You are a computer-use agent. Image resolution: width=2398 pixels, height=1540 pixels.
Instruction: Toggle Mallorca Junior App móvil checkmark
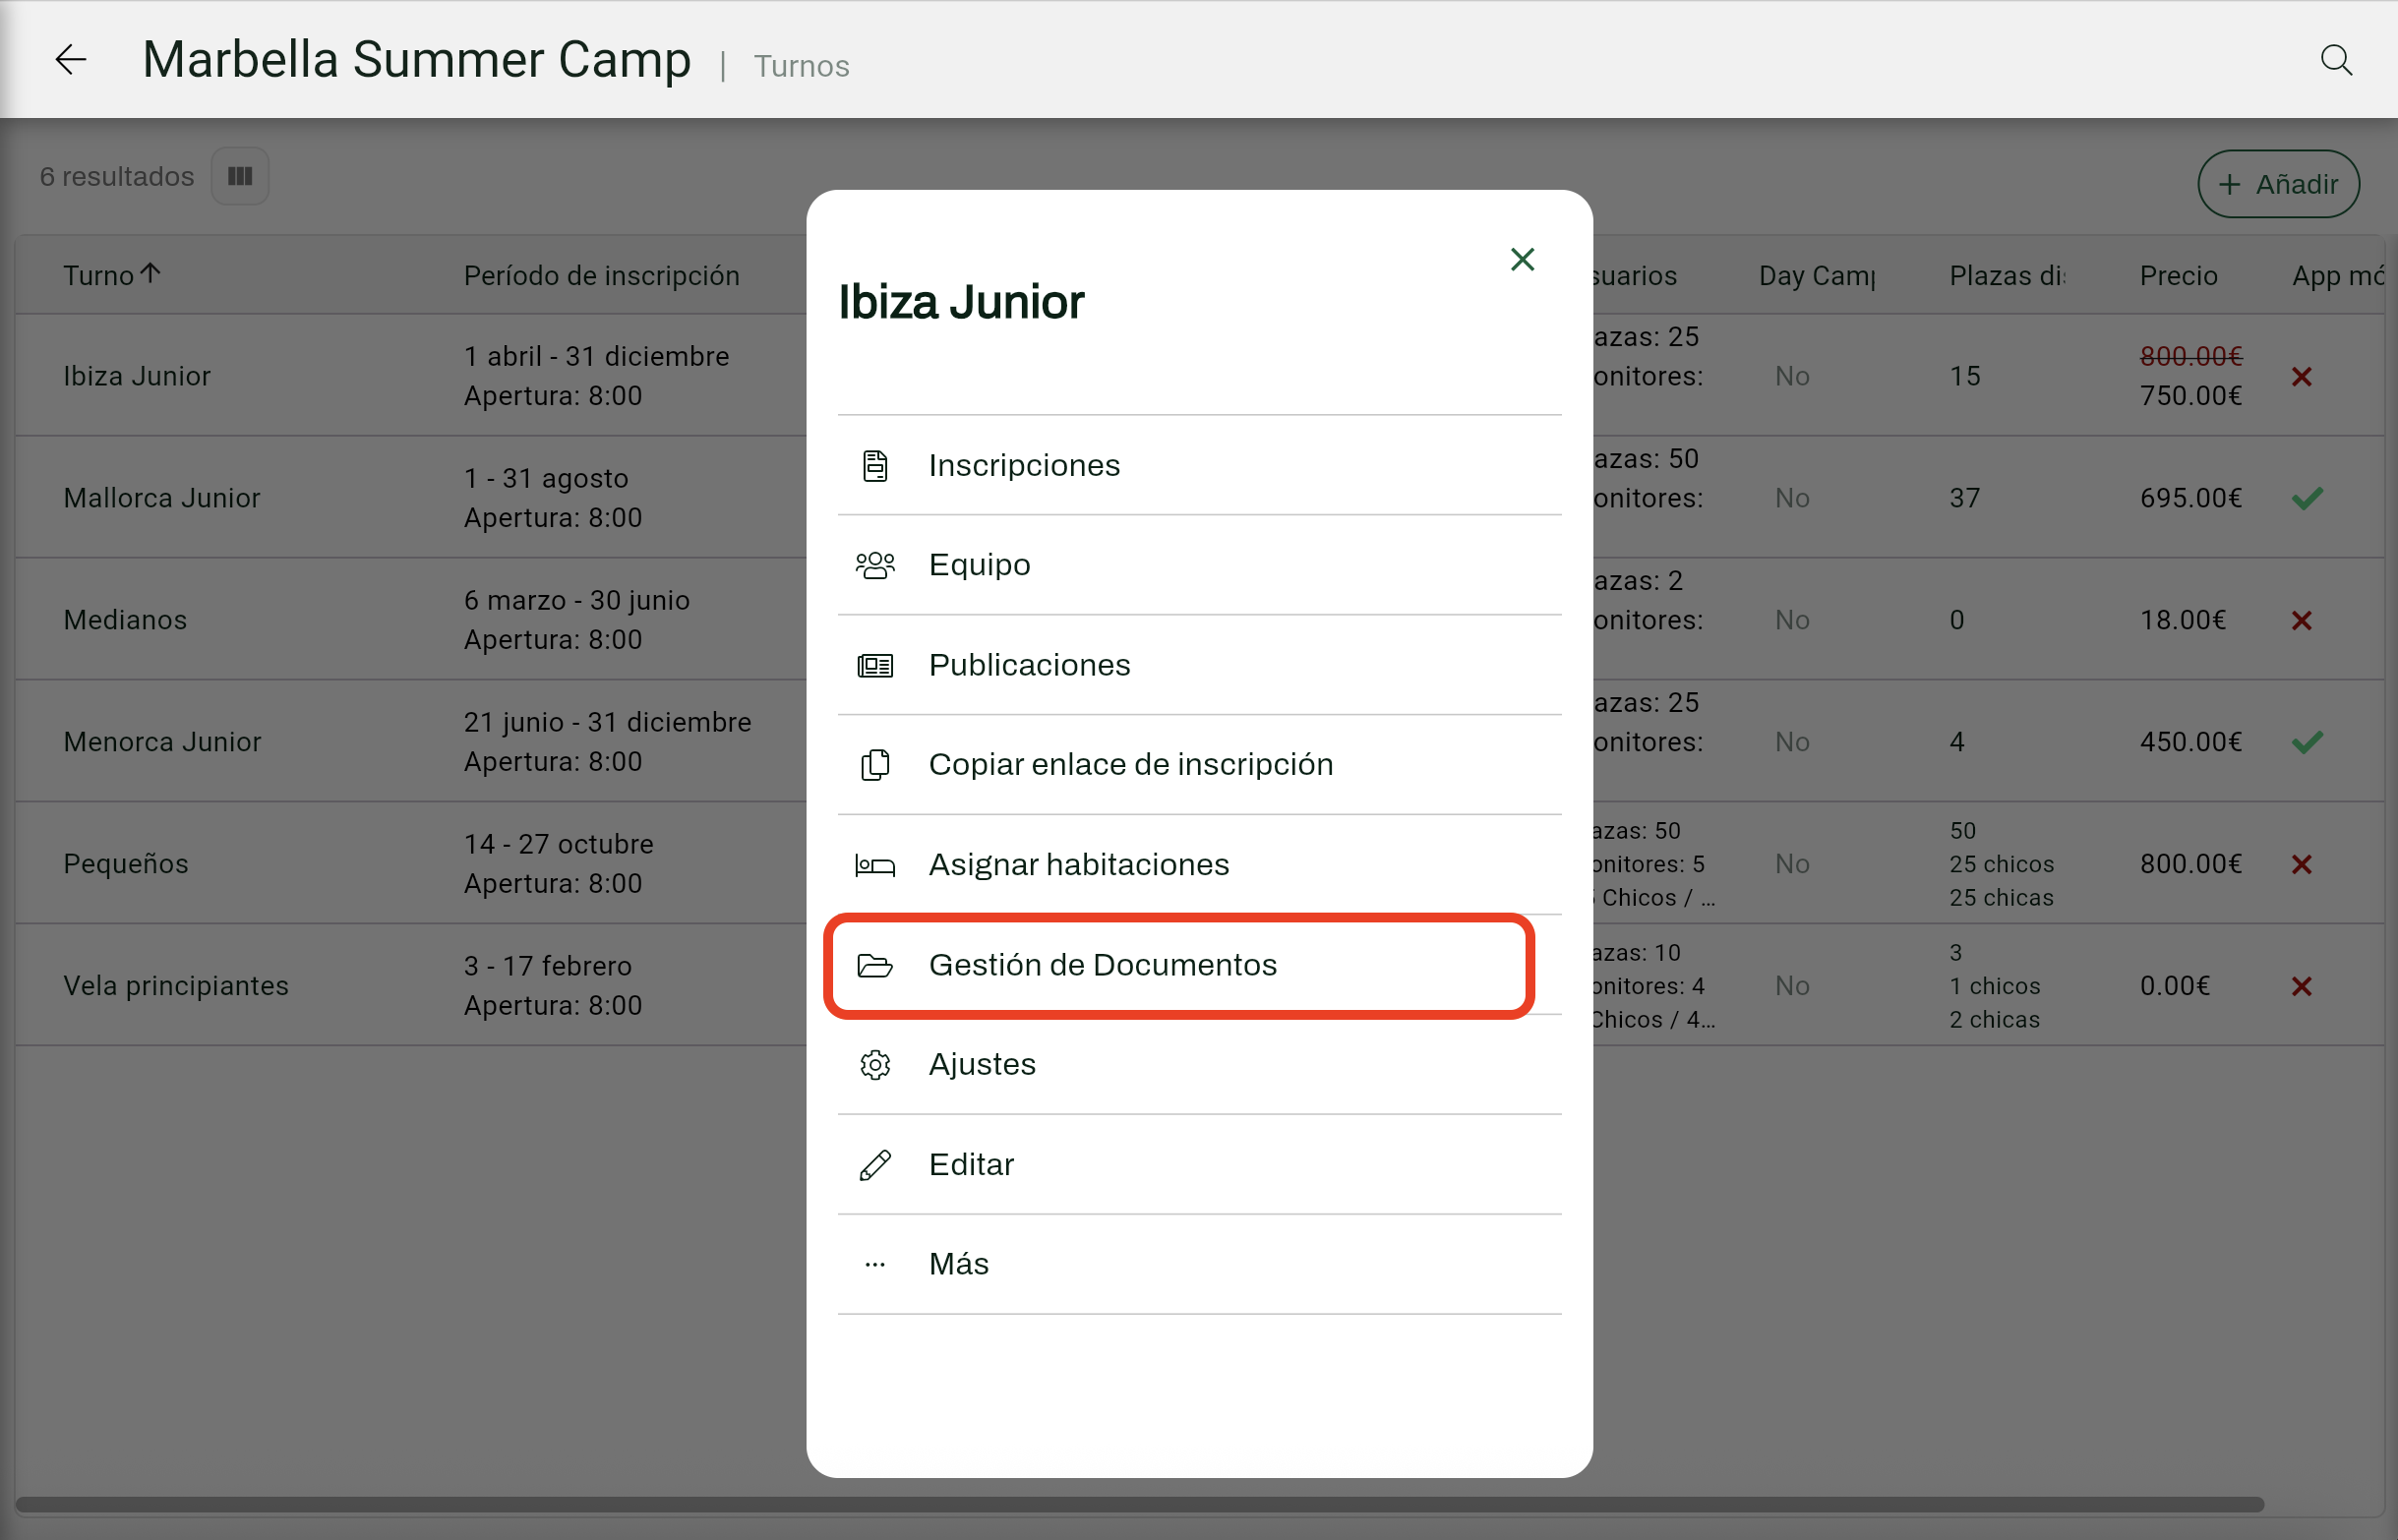coord(2307,498)
